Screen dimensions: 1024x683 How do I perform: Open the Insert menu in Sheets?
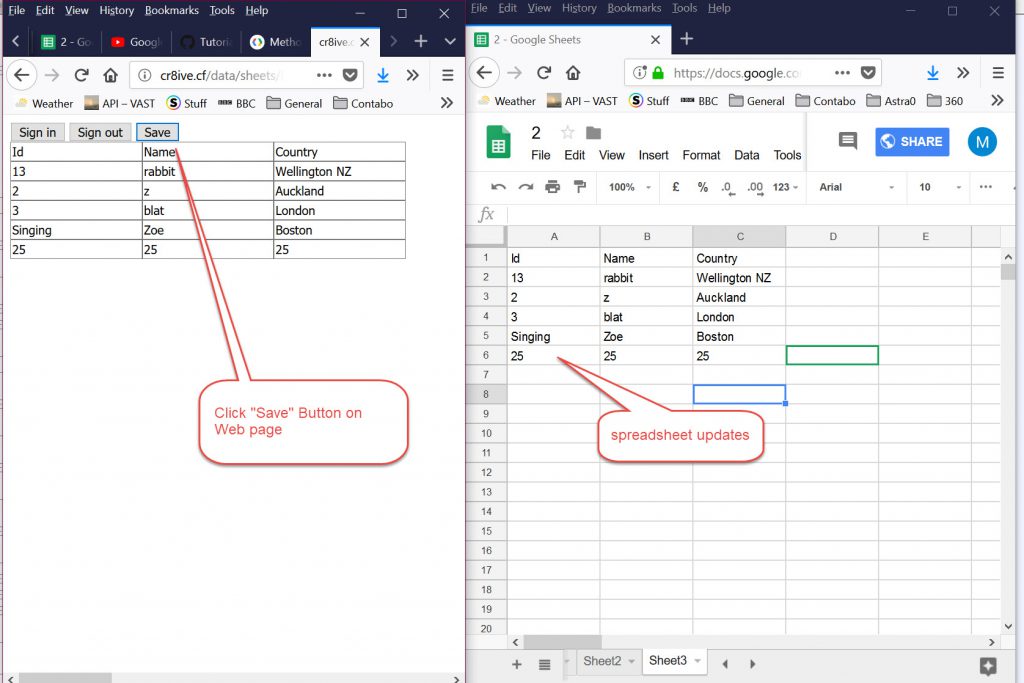[653, 155]
